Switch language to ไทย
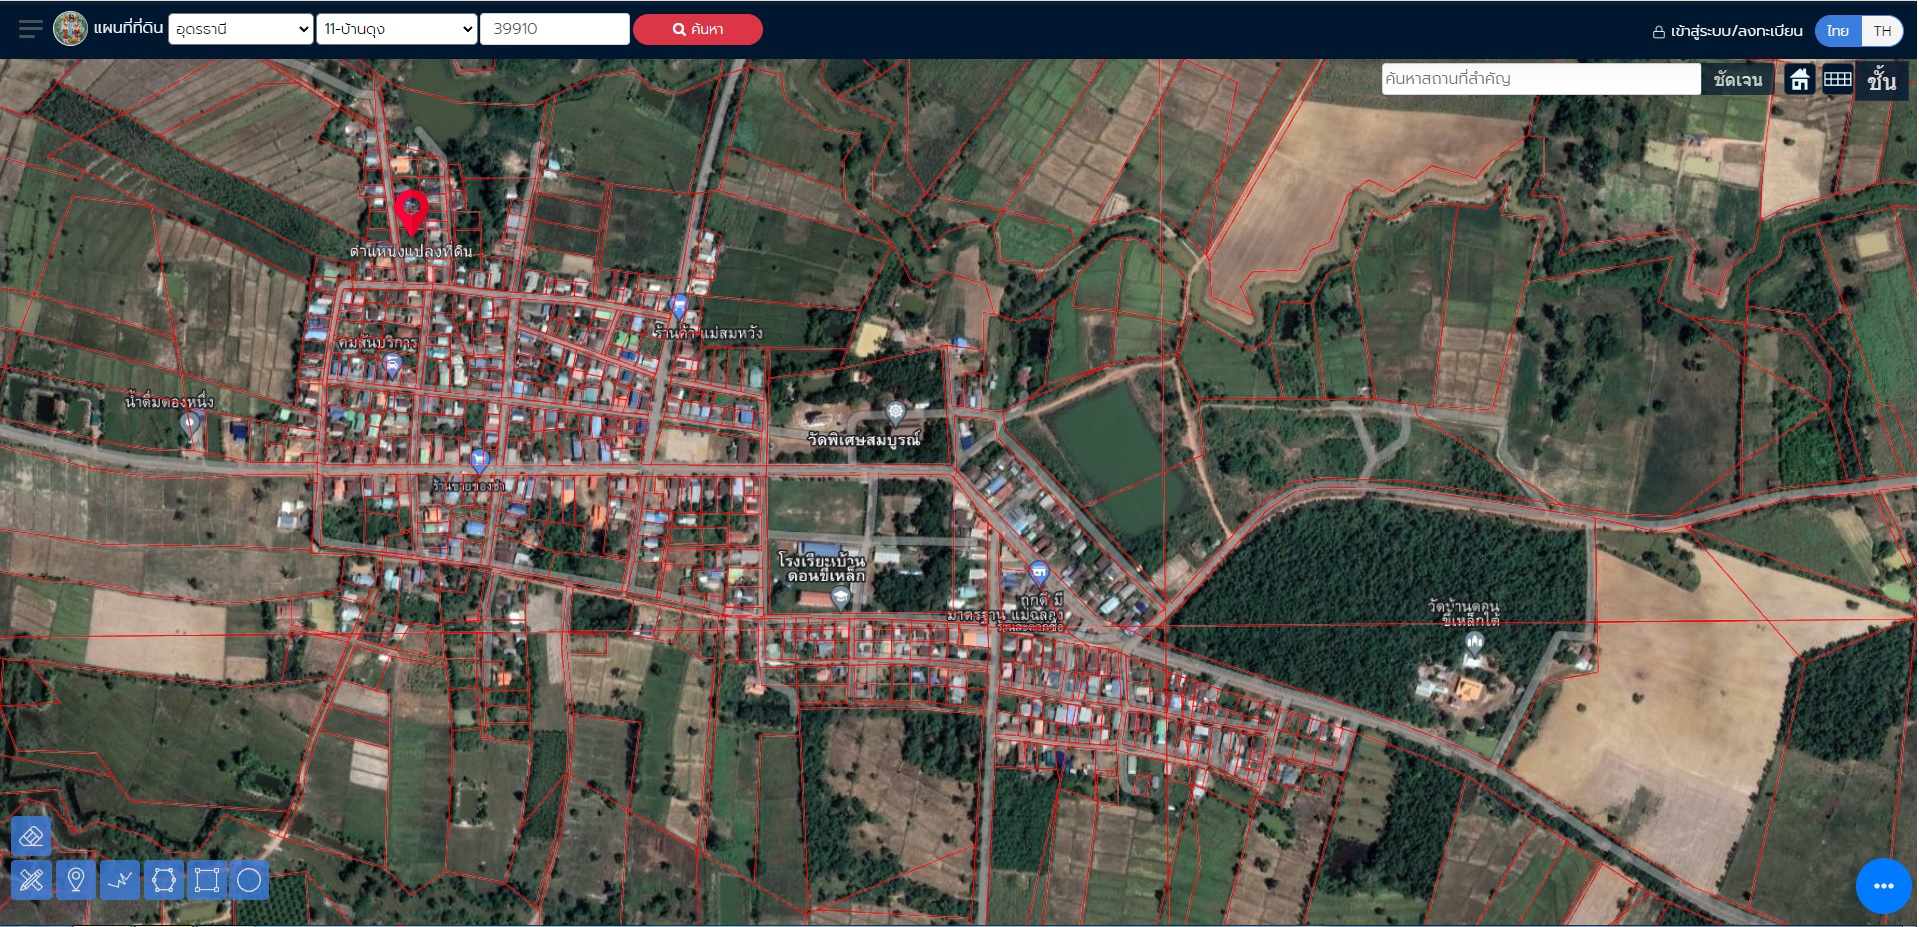The width and height of the screenshot is (1919, 927). 1838,31
